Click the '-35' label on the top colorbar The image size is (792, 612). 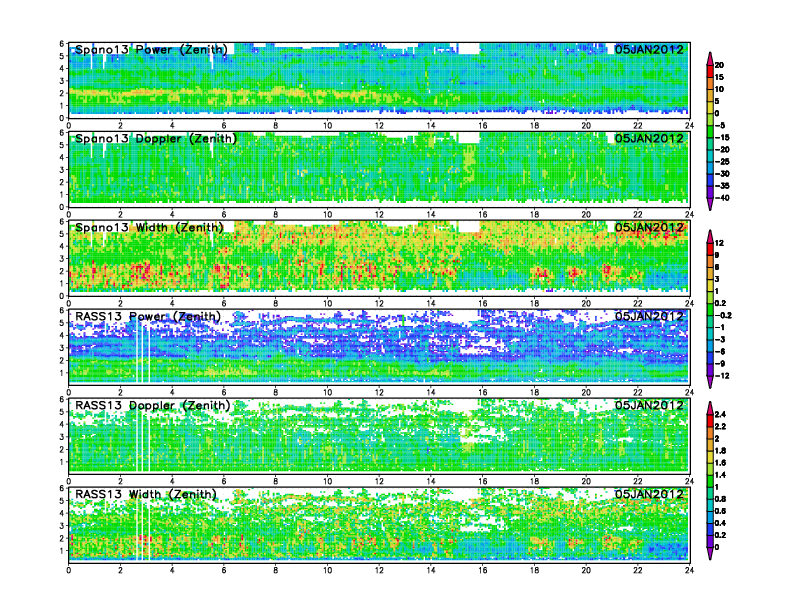tap(722, 186)
